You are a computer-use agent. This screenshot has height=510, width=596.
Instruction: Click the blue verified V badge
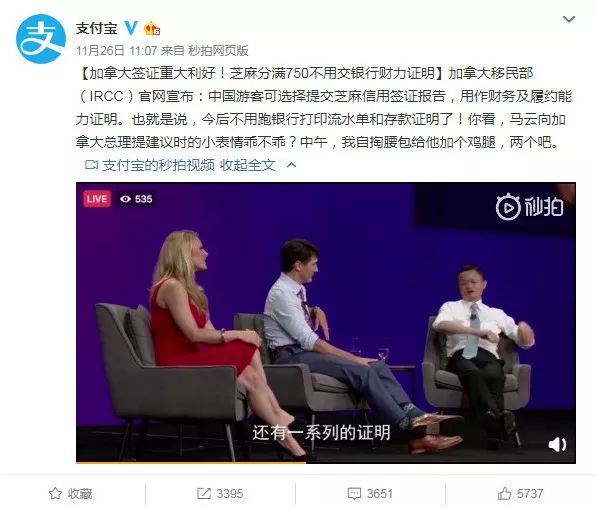[131, 27]
